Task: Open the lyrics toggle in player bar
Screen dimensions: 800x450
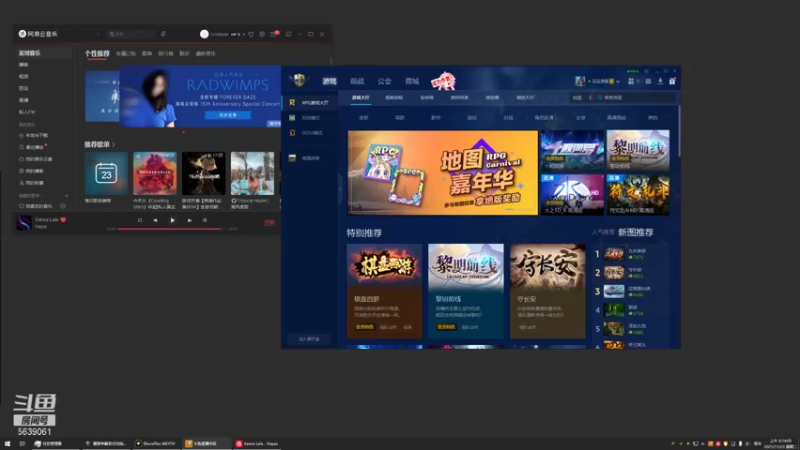Action: tap(269, 222)
